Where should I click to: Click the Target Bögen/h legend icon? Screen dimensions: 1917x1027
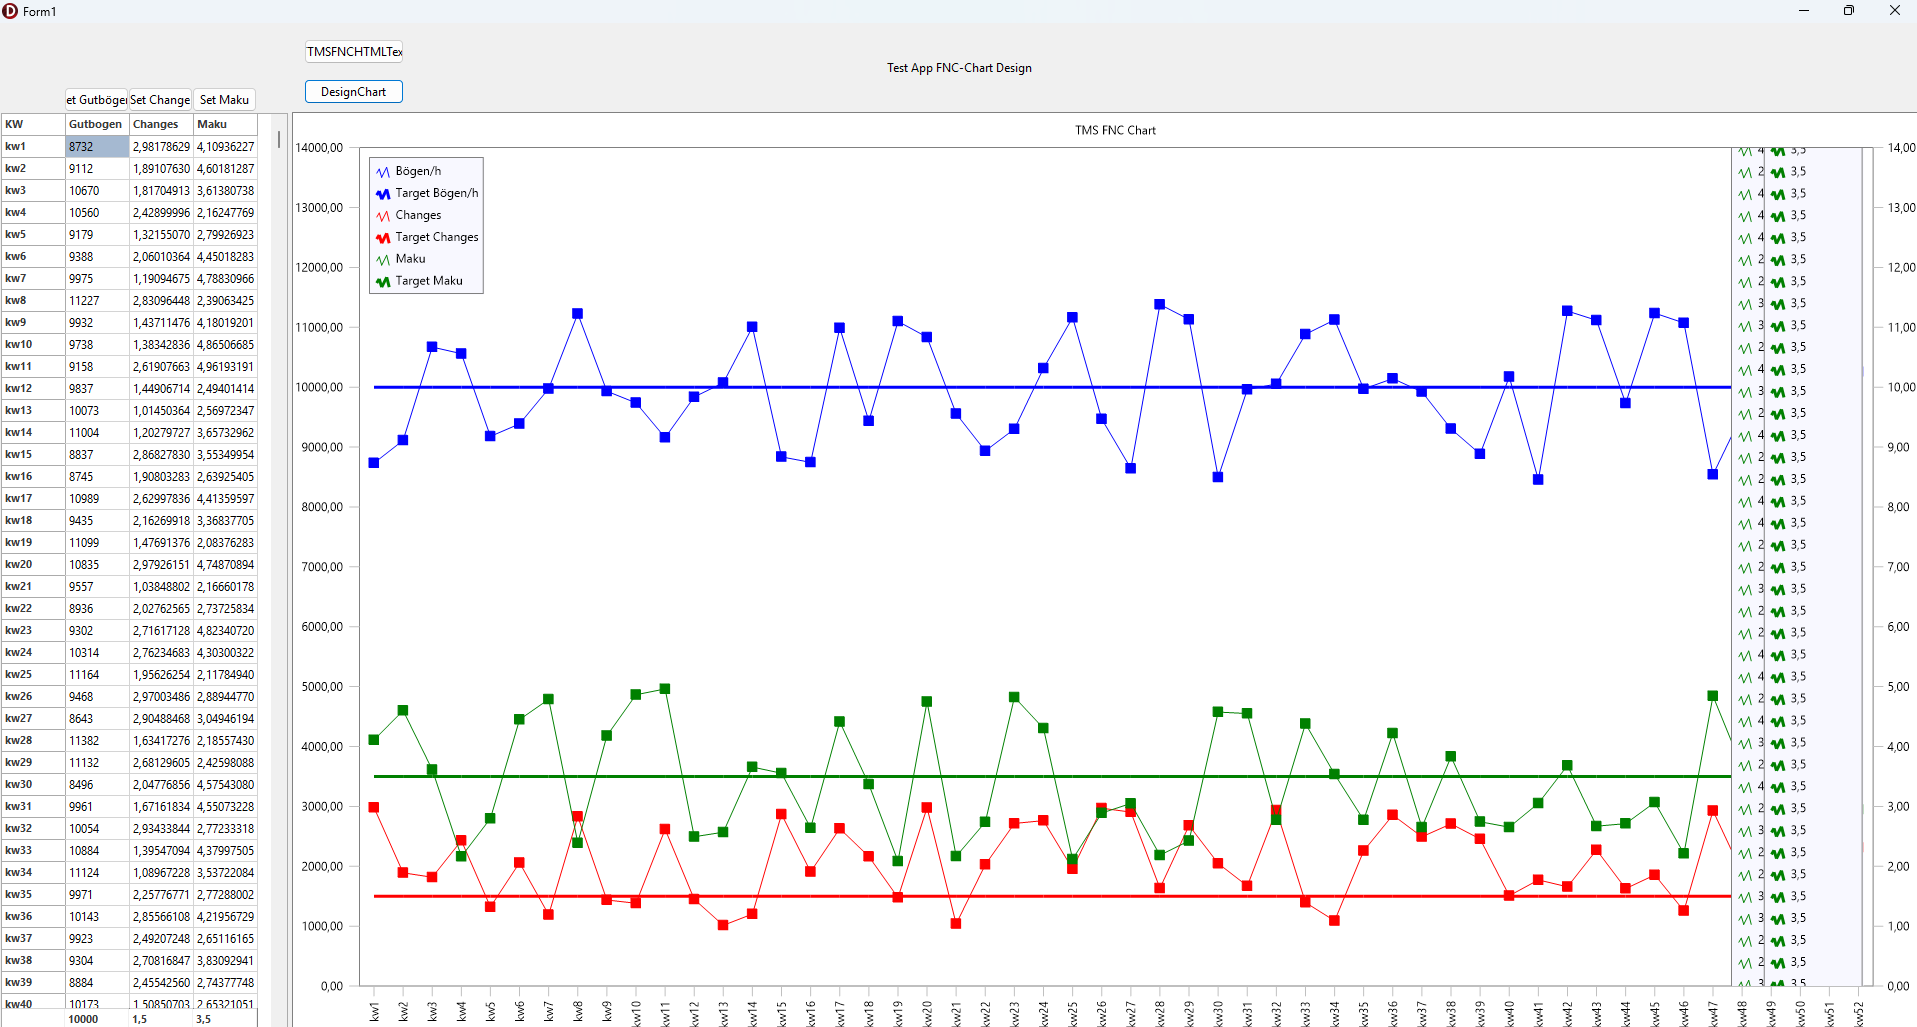click(383, 194)
